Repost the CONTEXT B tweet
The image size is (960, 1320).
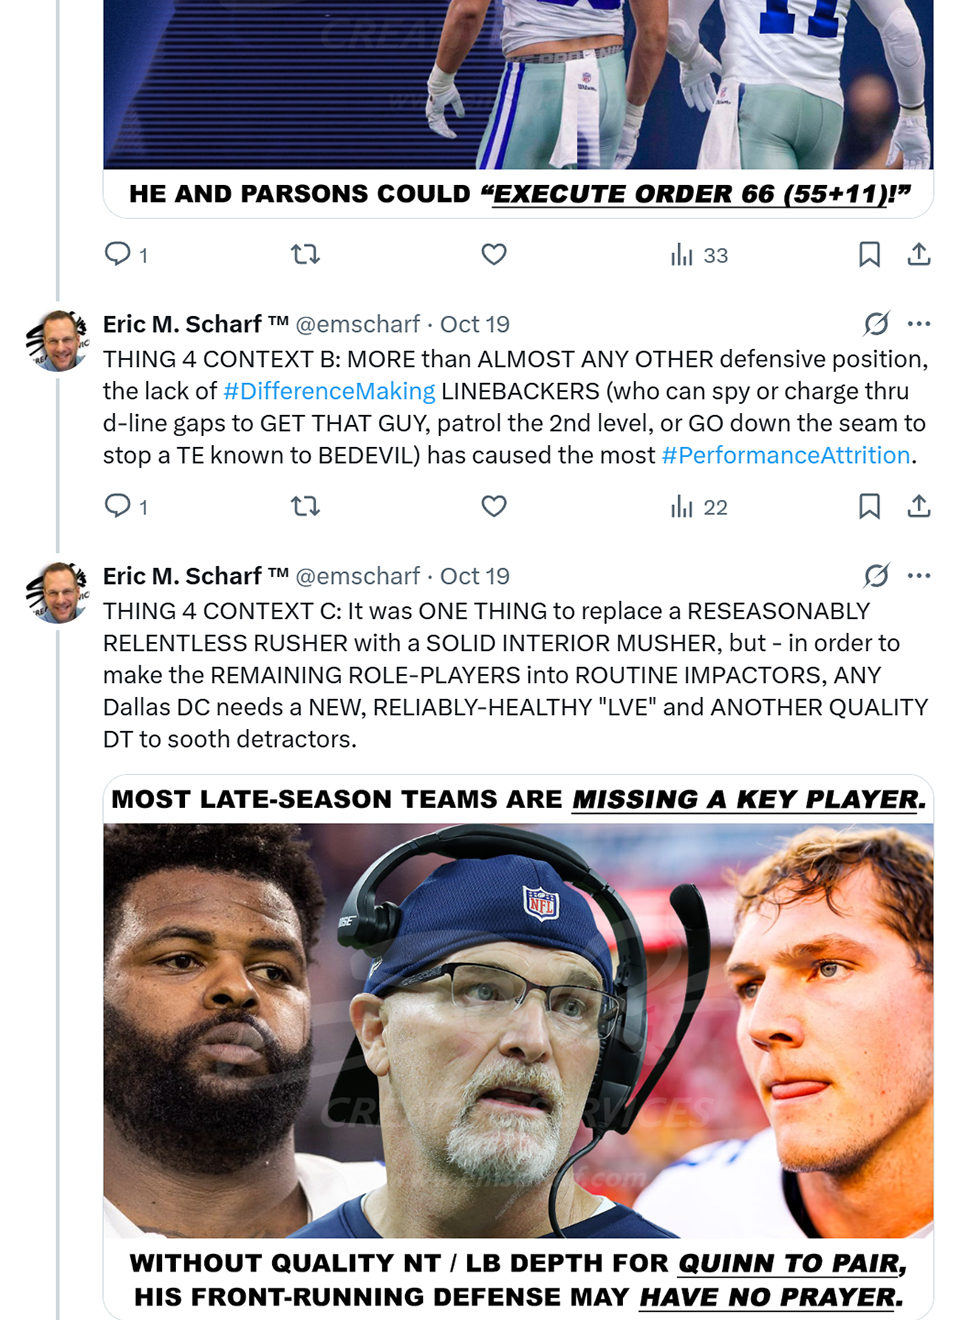coord(305,506)
